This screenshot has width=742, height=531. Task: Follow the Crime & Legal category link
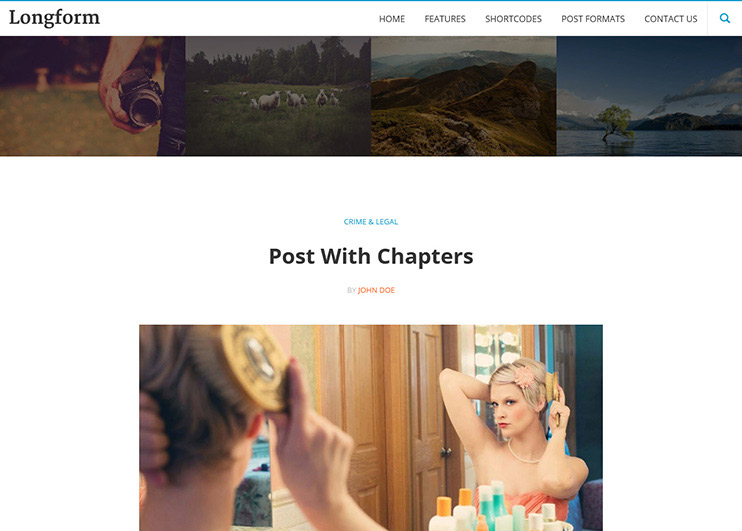tap(371, 221)
